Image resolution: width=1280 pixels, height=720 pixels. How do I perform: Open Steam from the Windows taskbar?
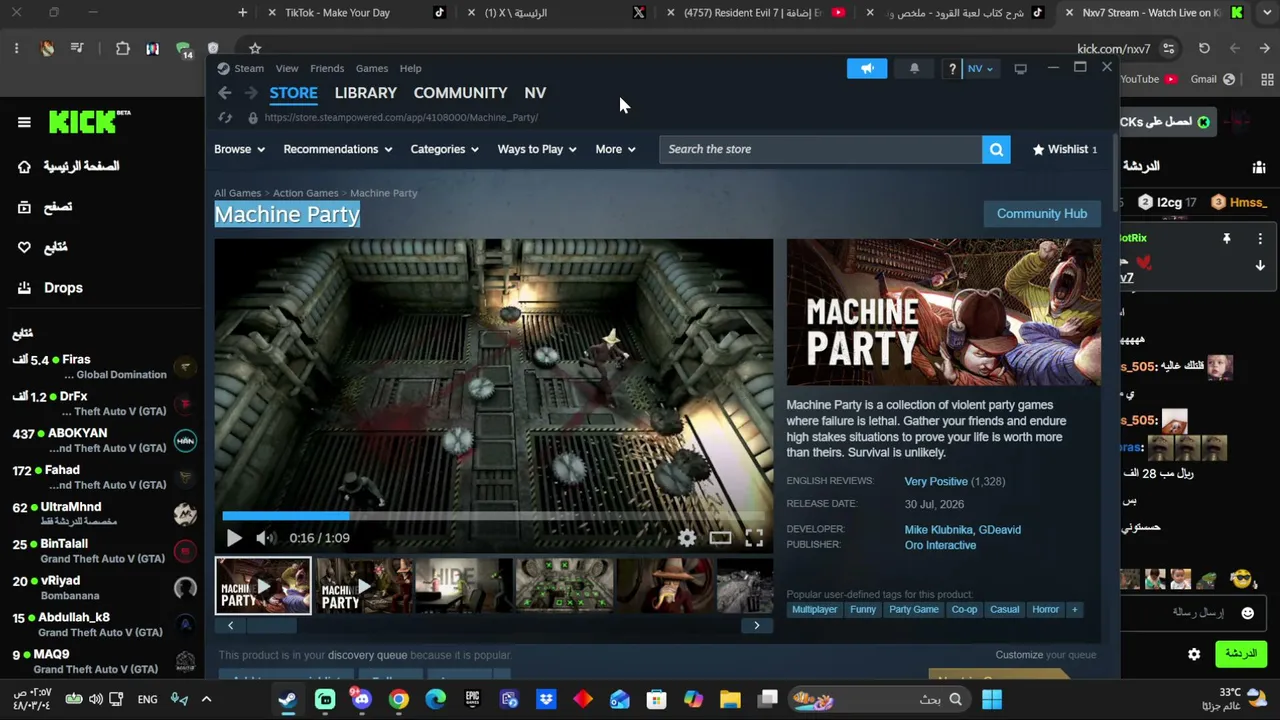coord(288,699)
